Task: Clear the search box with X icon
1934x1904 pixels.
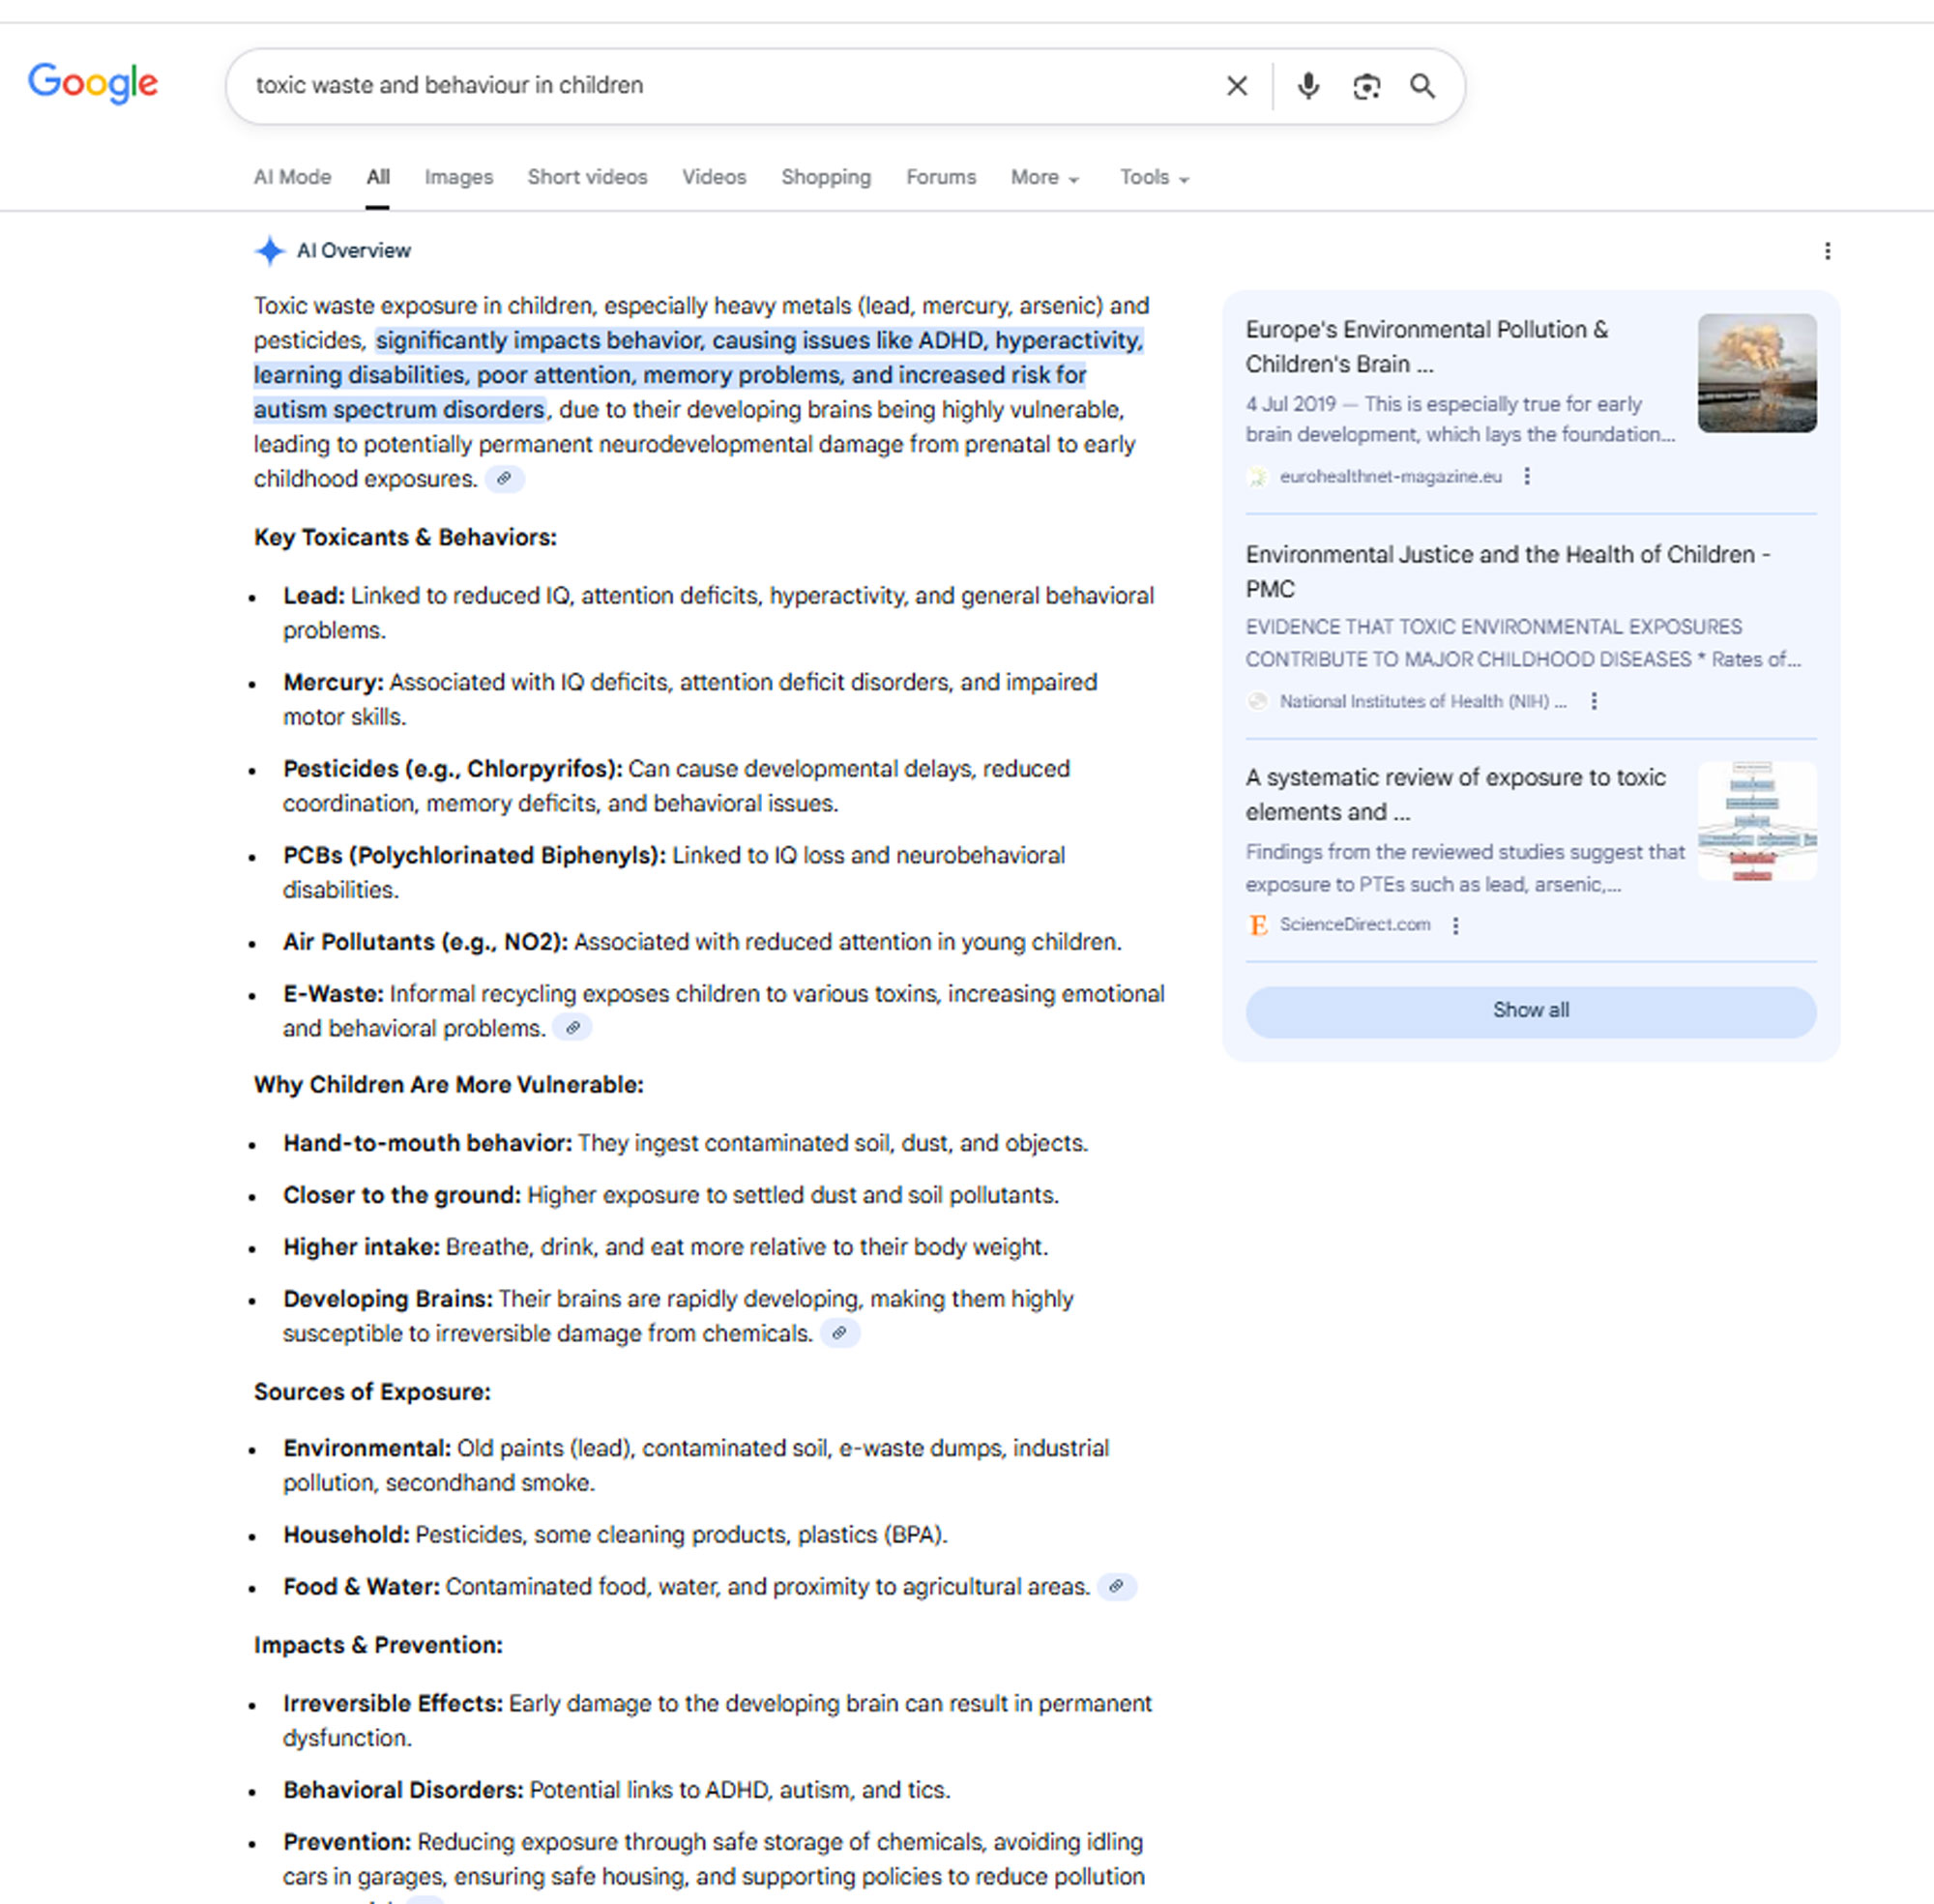Action: point(1236,86)
